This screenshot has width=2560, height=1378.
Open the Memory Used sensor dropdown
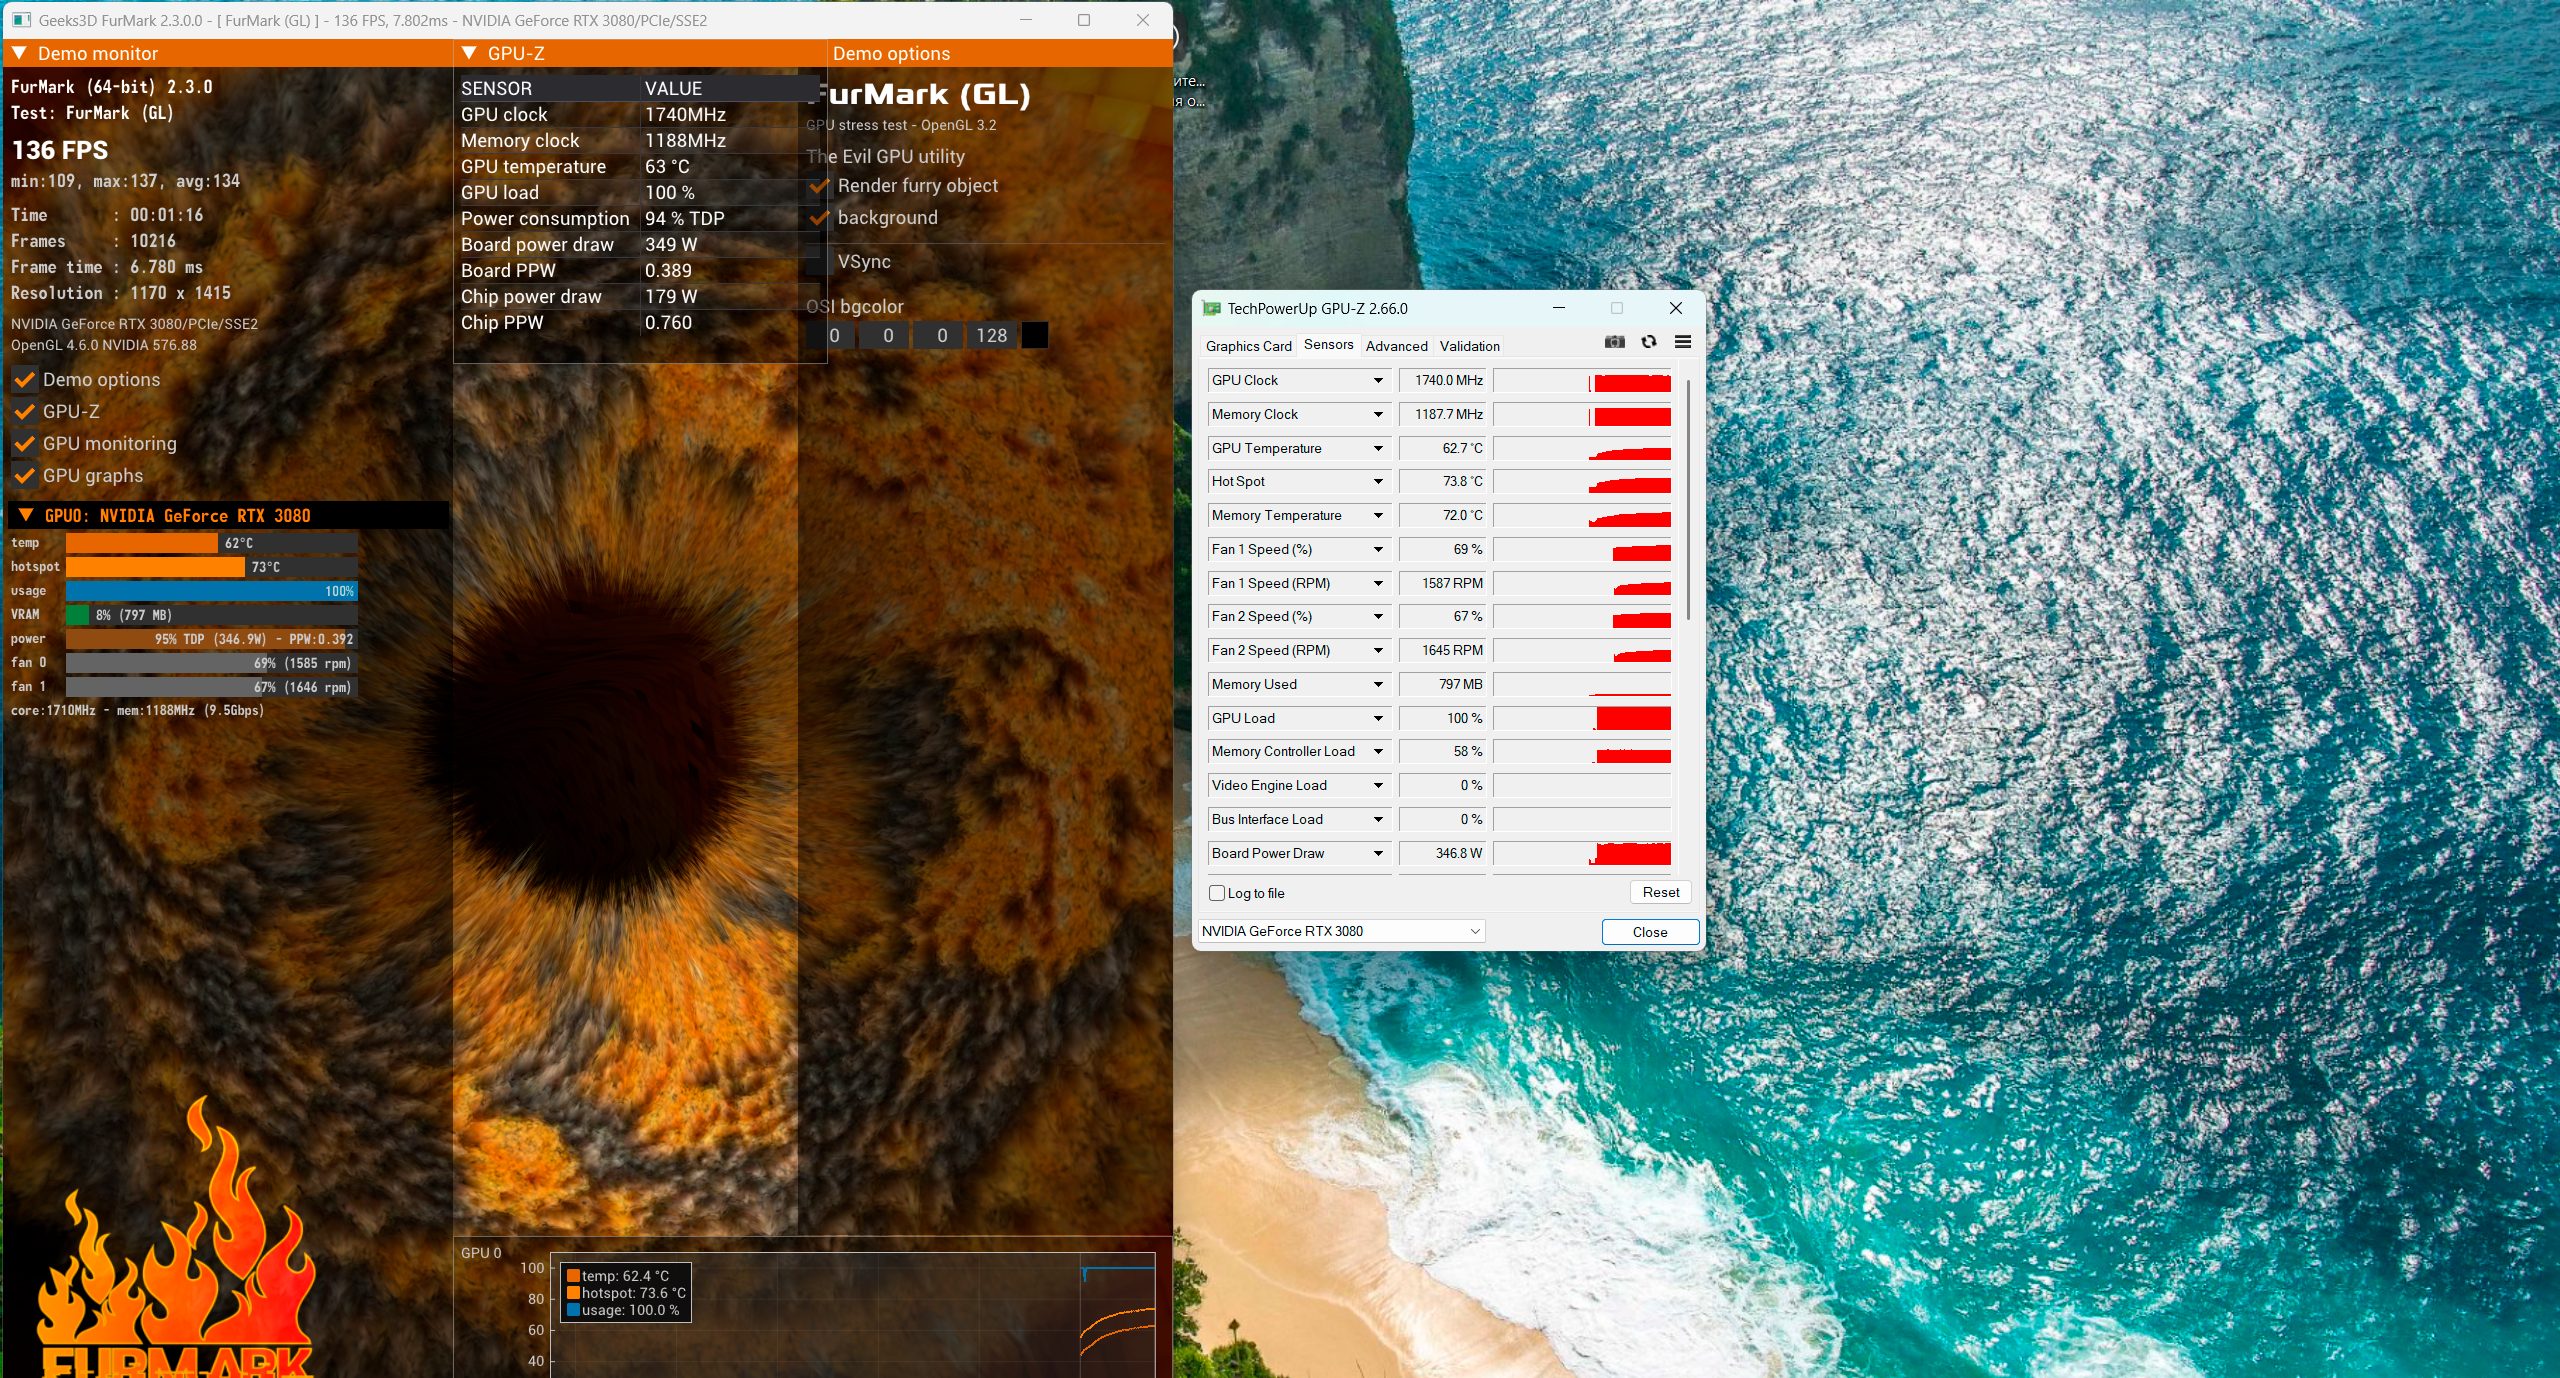(1378, 684)
